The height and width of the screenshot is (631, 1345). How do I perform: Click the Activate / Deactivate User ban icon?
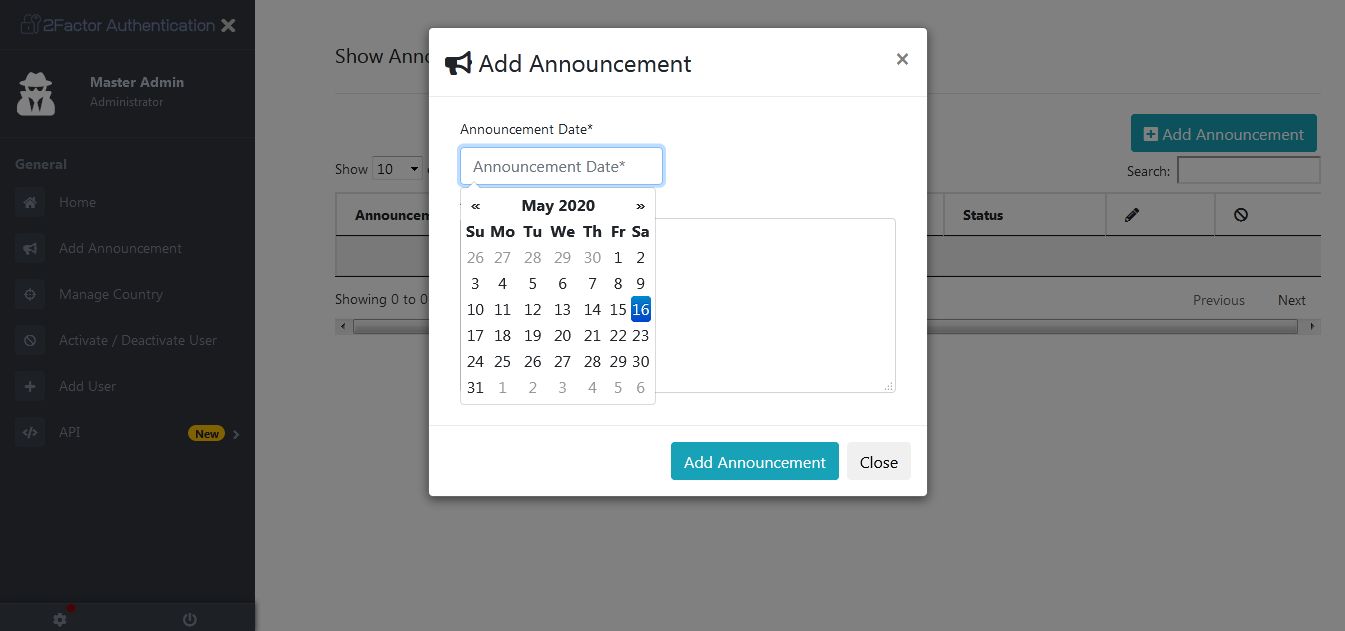point(30,341)
